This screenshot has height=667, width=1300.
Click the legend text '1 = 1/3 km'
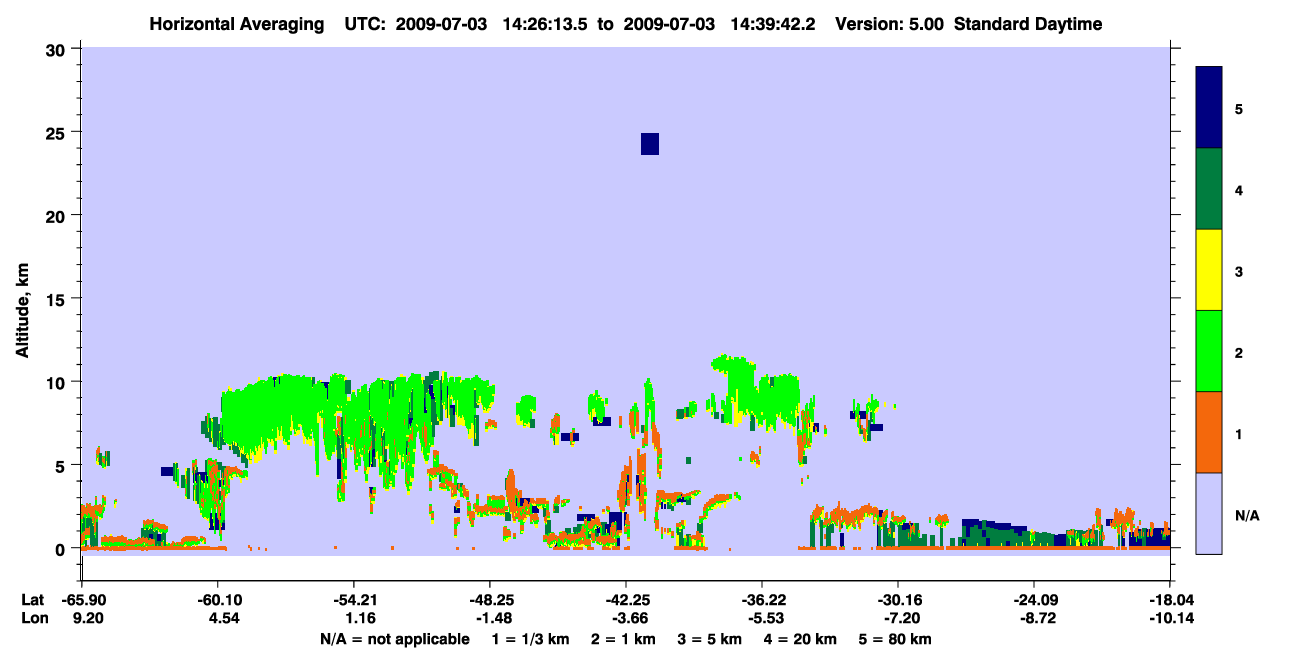pos(531,639)
